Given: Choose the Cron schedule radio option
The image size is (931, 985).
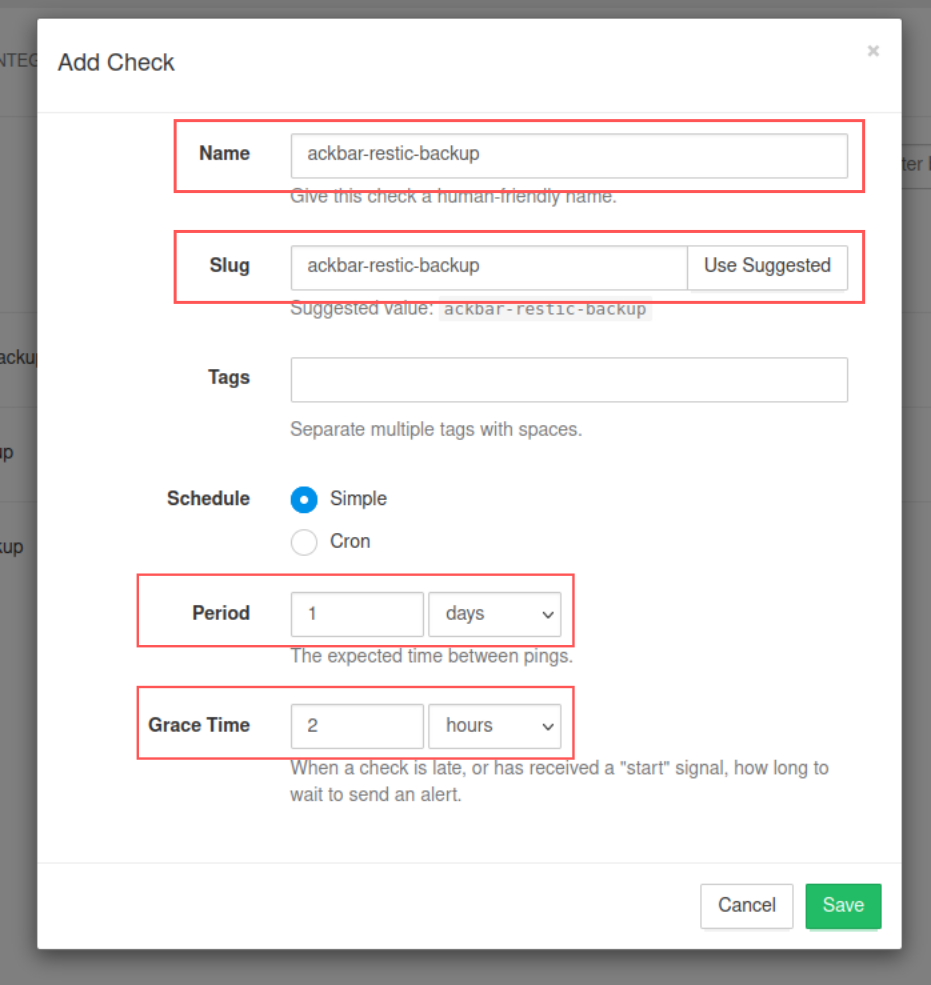Looking at the screenshot, I should click(304, 542).
